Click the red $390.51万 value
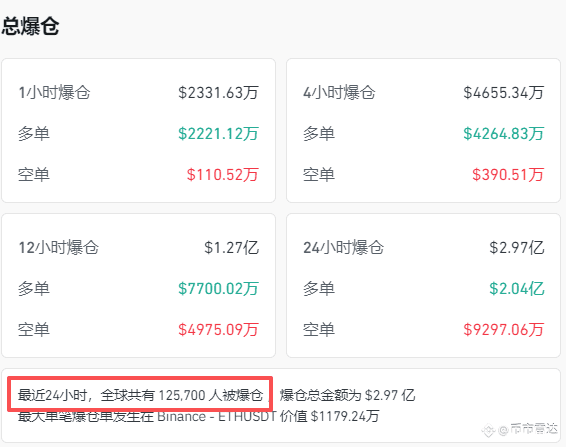Viewport: 566px width, 447px height. coord(508,175)
